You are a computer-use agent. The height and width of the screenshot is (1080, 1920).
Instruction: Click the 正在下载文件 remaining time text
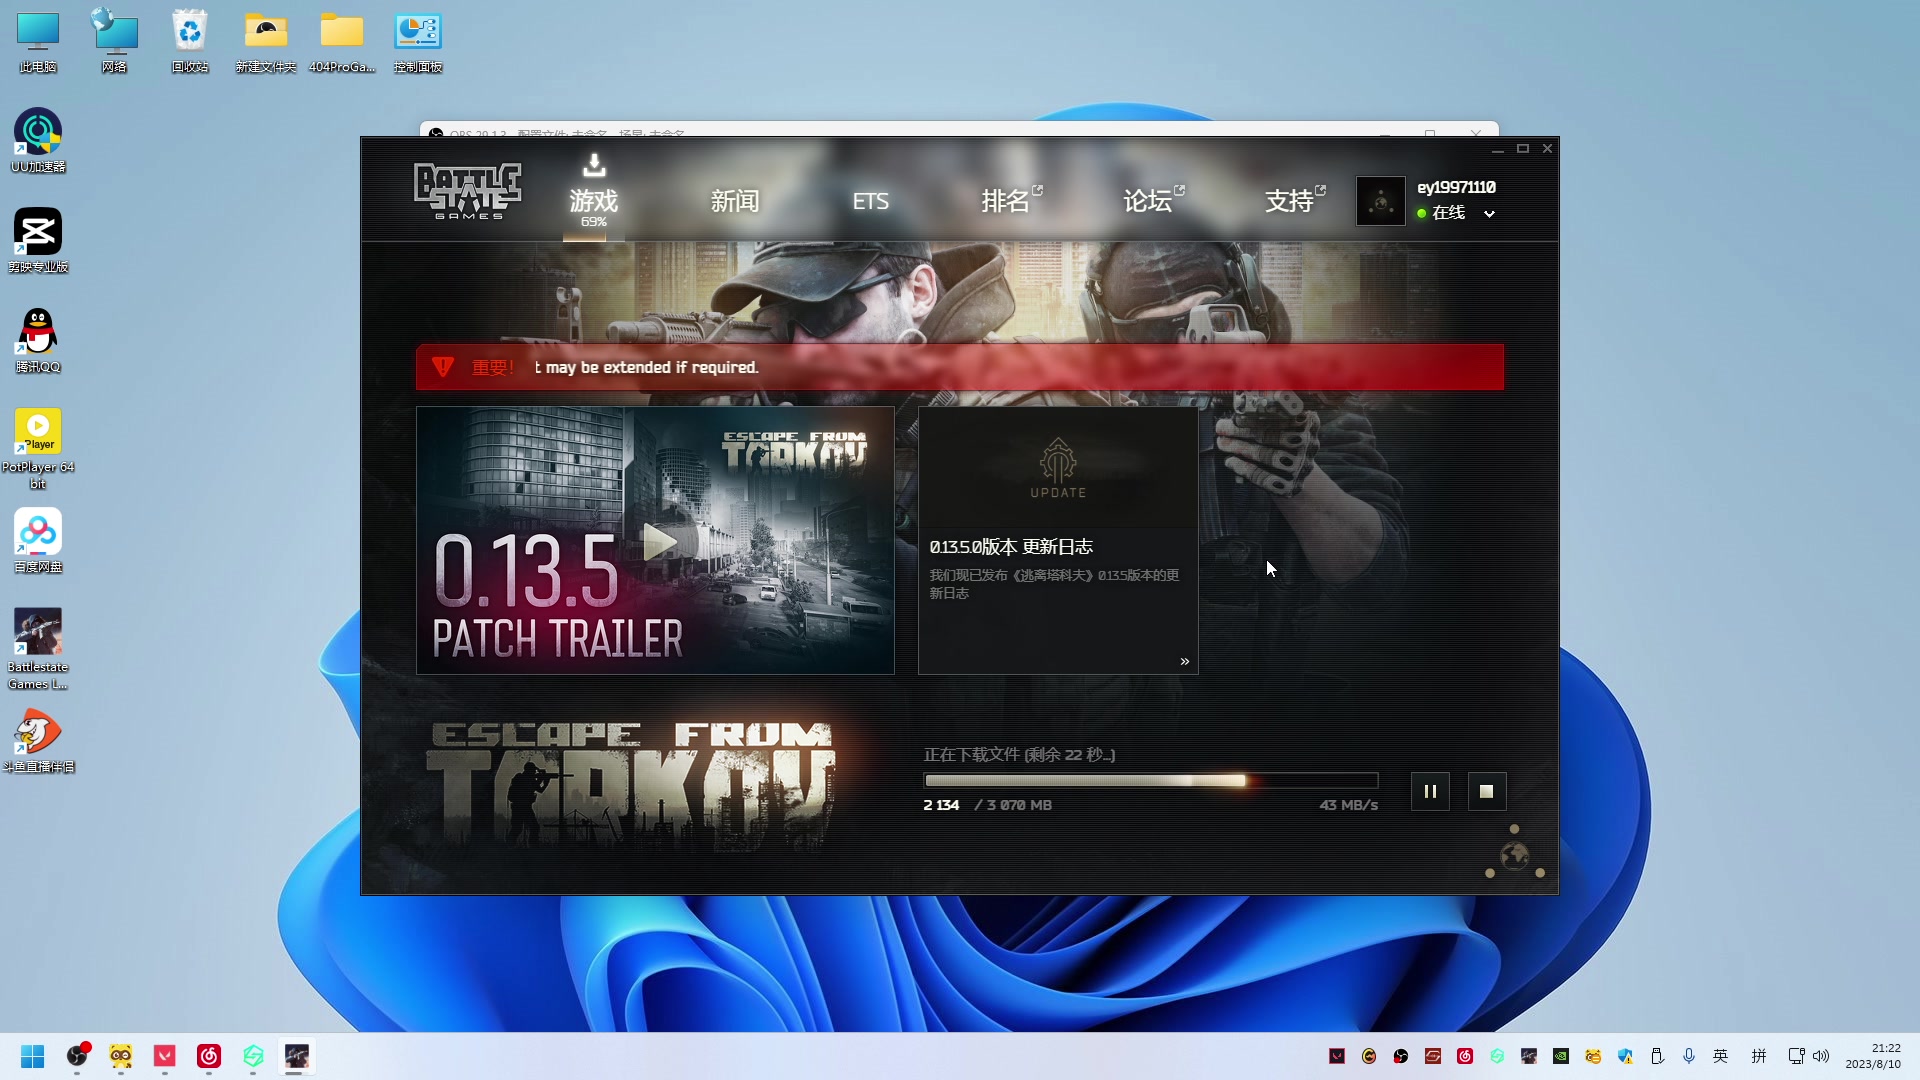pos(1019,754)
